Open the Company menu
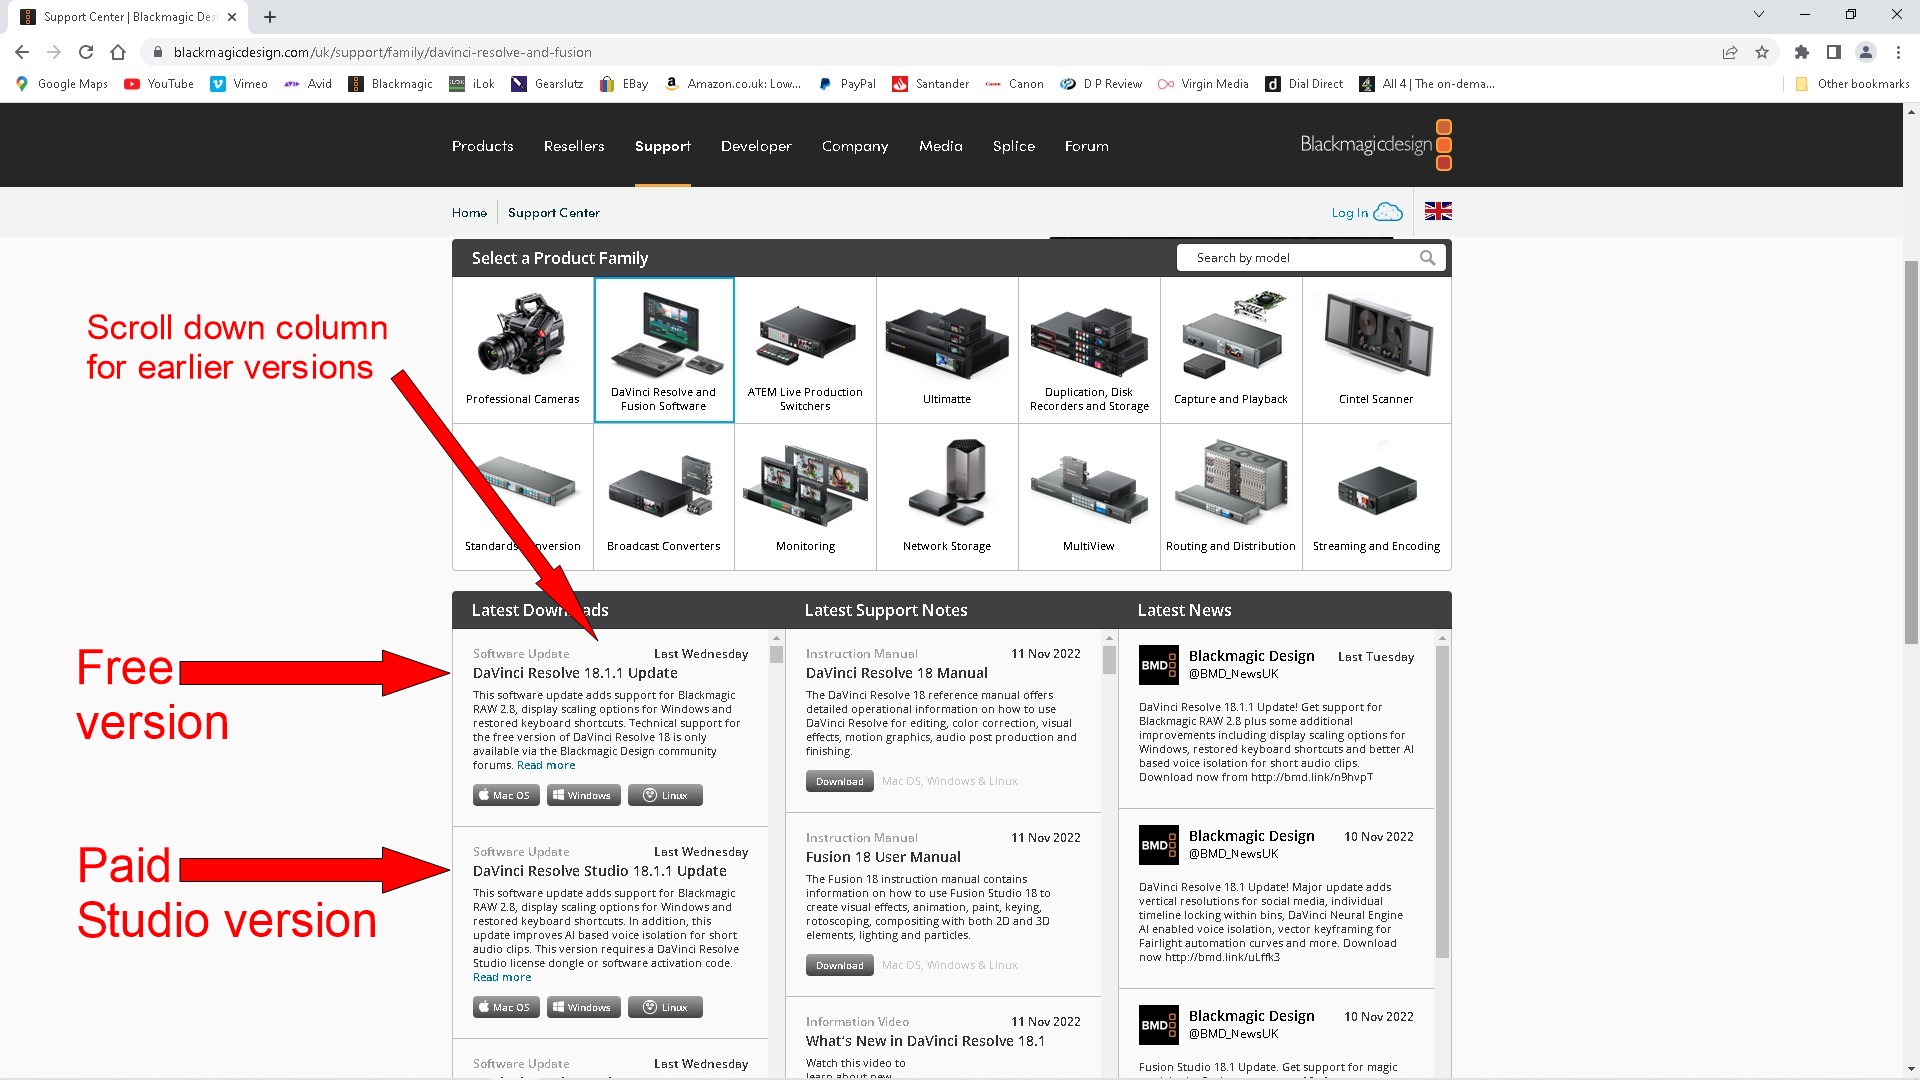1920x1080 pixels. click(x=855, y=146)
